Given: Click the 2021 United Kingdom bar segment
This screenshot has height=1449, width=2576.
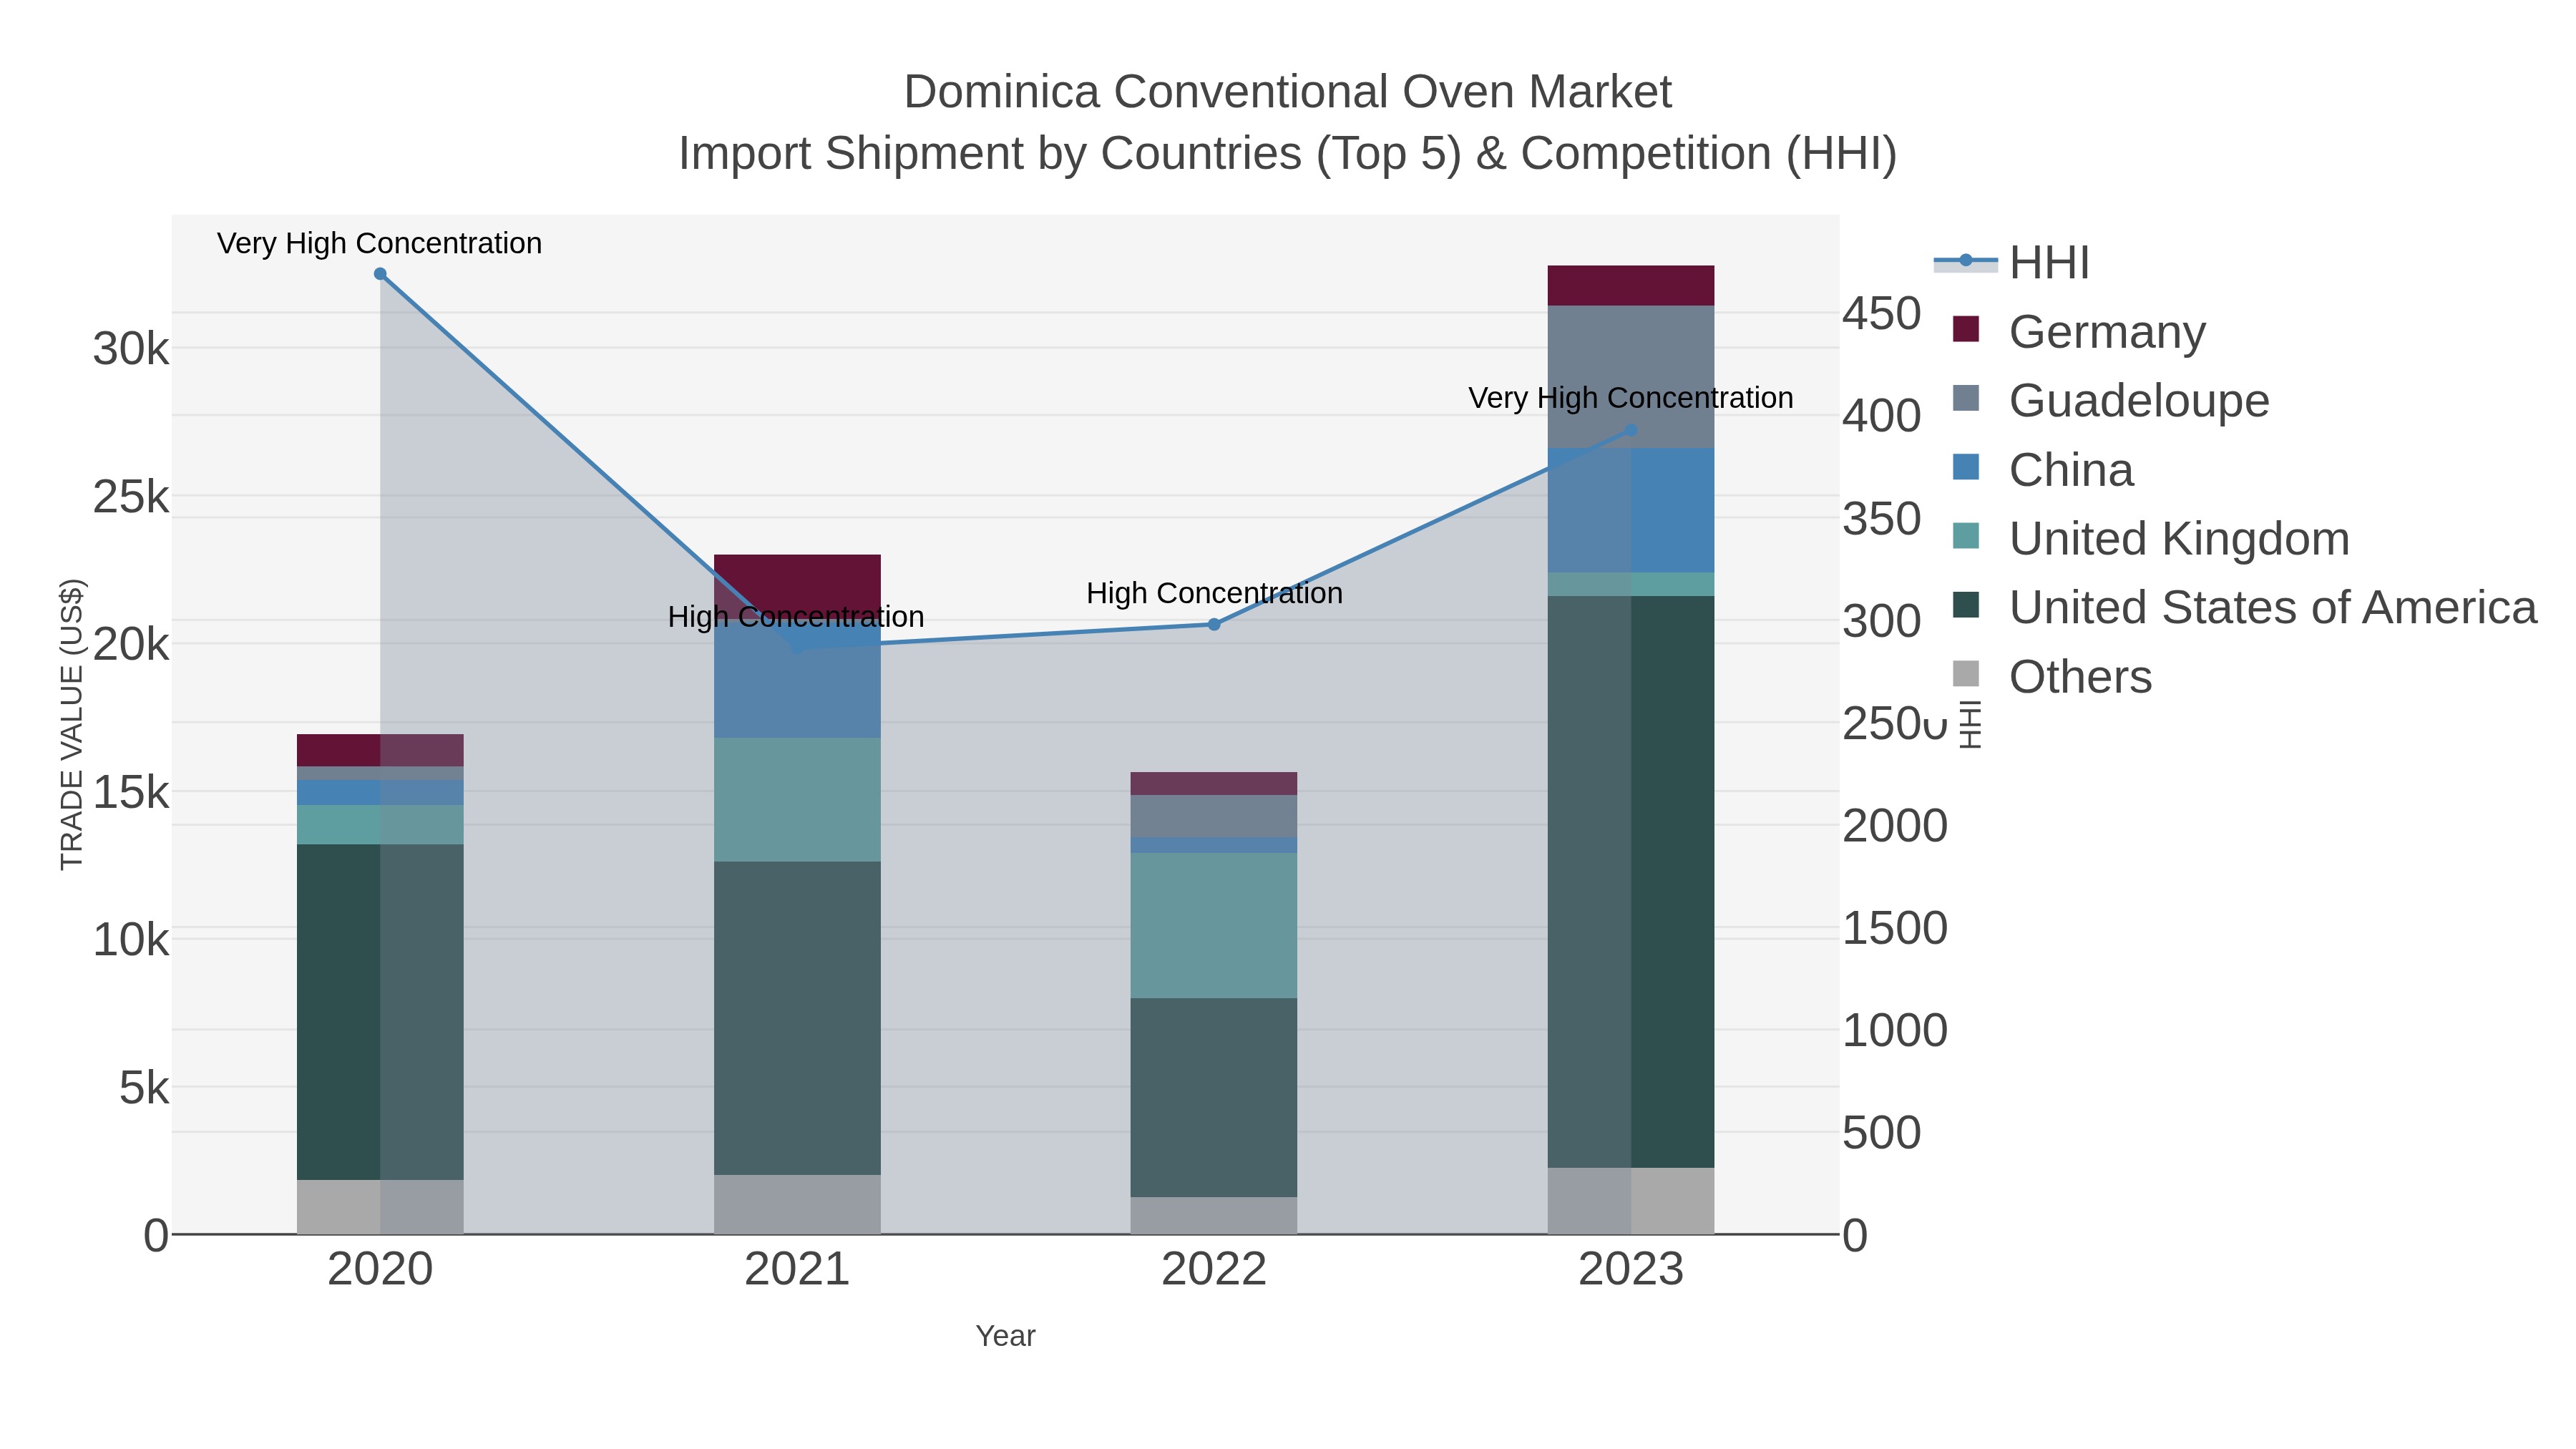Looking at the screenshot, I should coord(797,800).
